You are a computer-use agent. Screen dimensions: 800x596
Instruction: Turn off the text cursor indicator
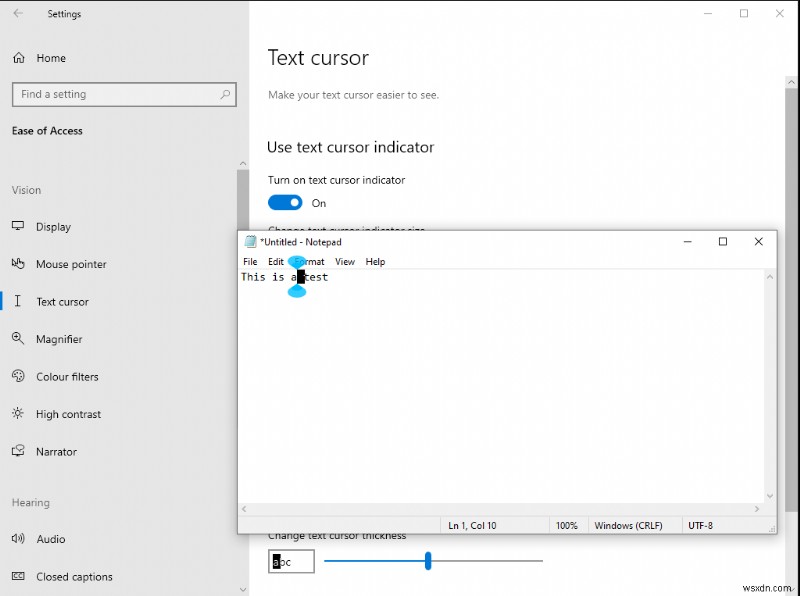[x=285, y=203]
